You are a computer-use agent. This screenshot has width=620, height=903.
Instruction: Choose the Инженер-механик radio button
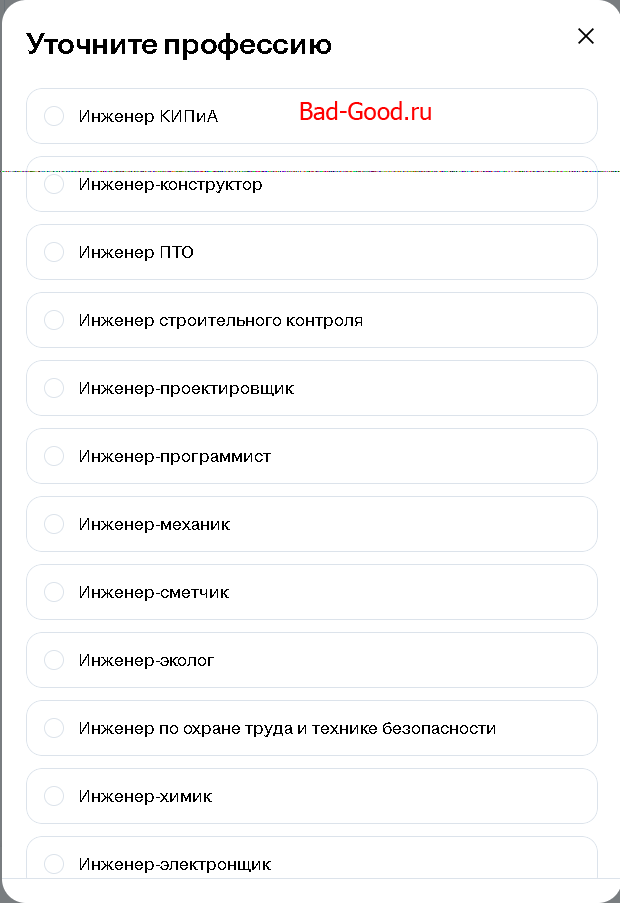[x=54, y=524]
